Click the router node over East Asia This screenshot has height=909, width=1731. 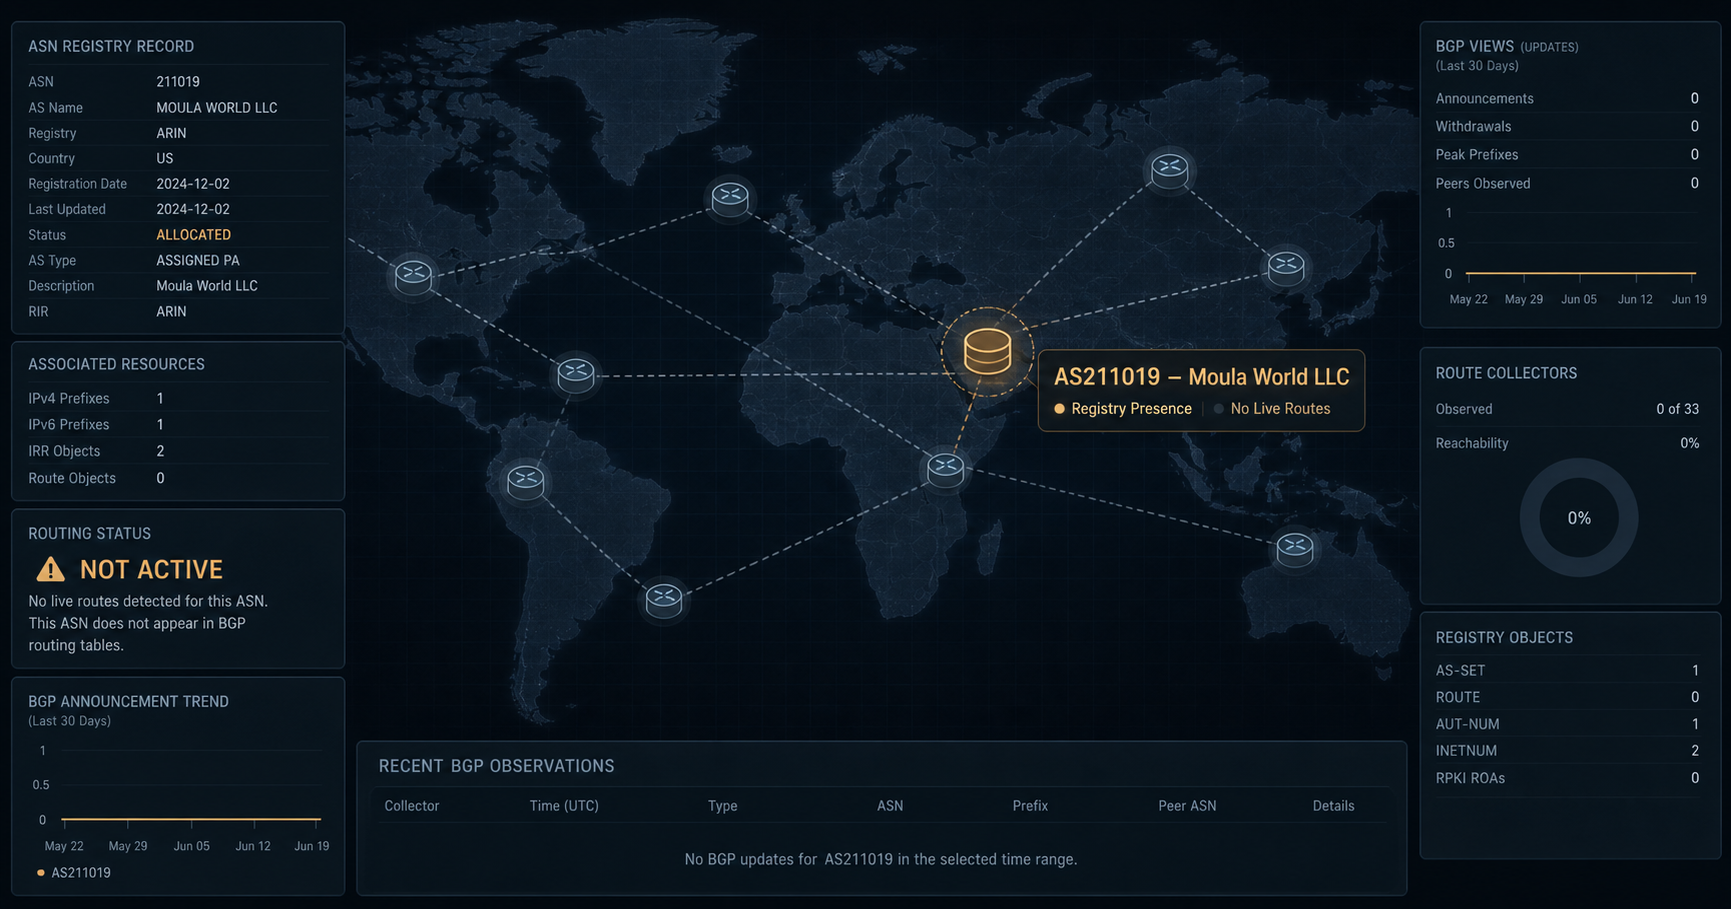pyautogui.click(x=1286, y=267)
